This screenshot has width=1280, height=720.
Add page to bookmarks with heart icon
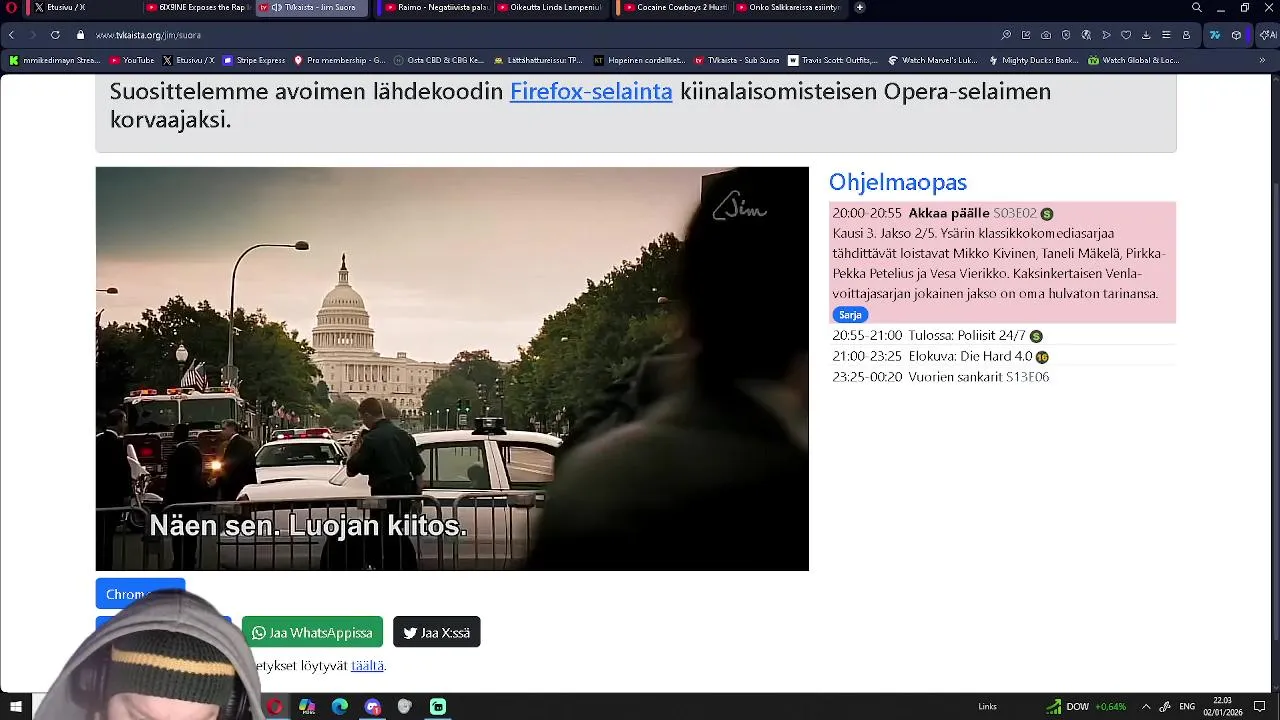(1126, 35)
